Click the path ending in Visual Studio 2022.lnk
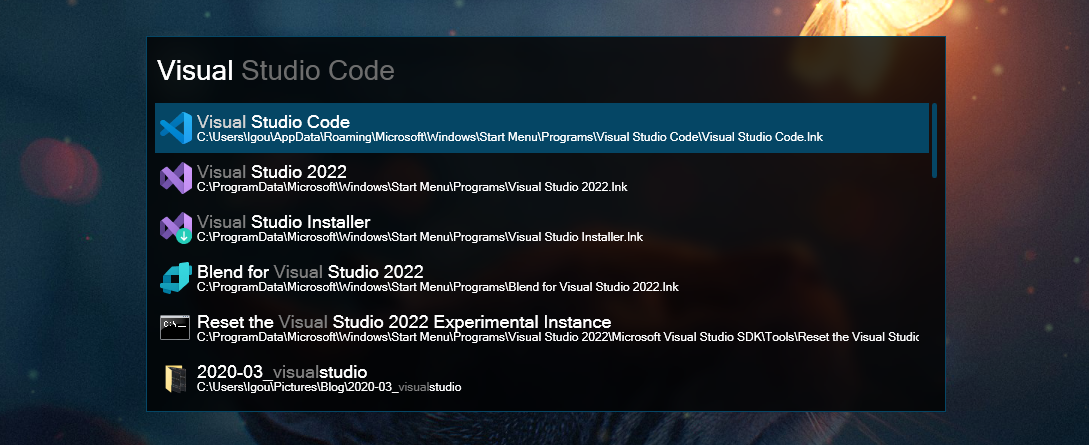1089x445 pixels. [x=413, y=187]
